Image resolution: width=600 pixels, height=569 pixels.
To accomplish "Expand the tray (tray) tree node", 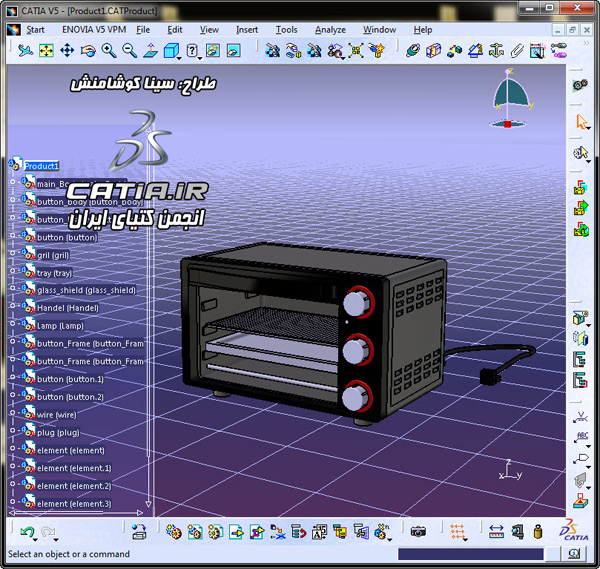I will 13,271.
